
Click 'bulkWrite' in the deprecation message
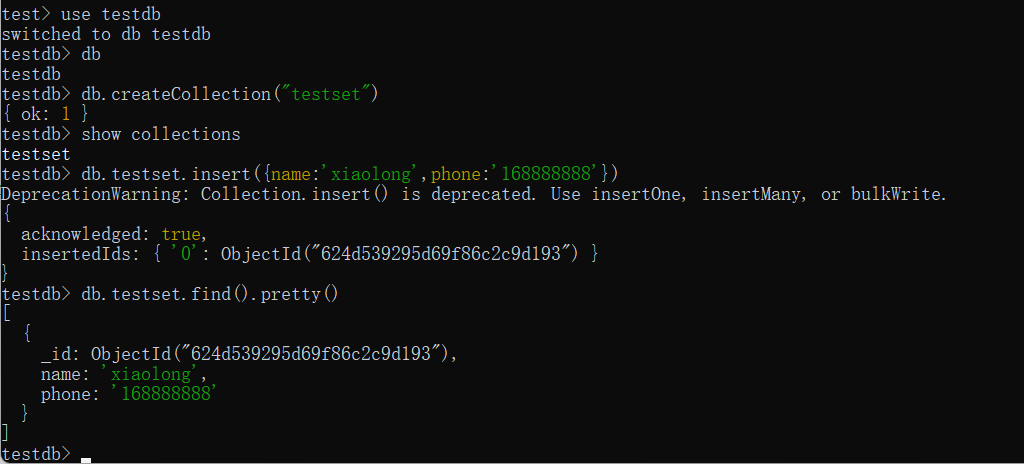click(x=896, y=194)
